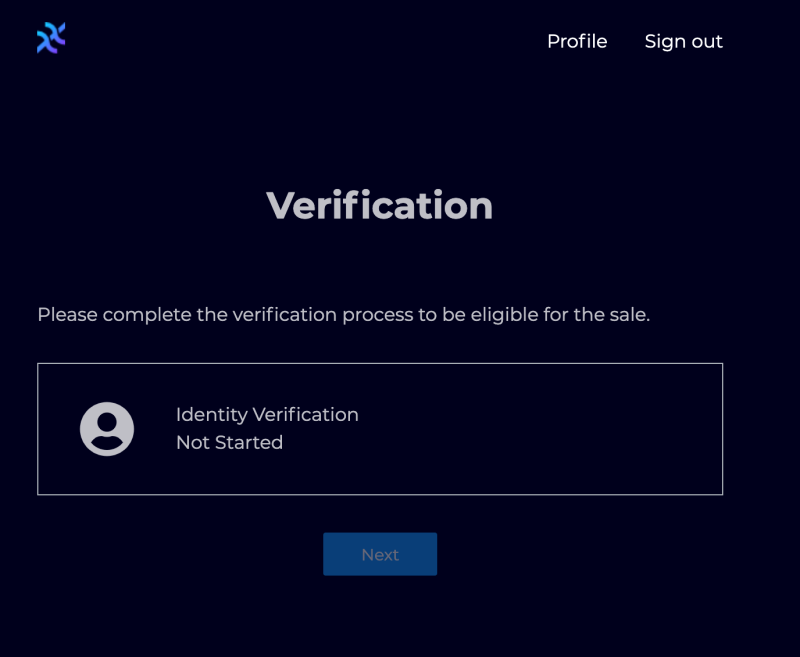Click the Verification page heading
The image size is (800, 657).
tap(380, 205)
